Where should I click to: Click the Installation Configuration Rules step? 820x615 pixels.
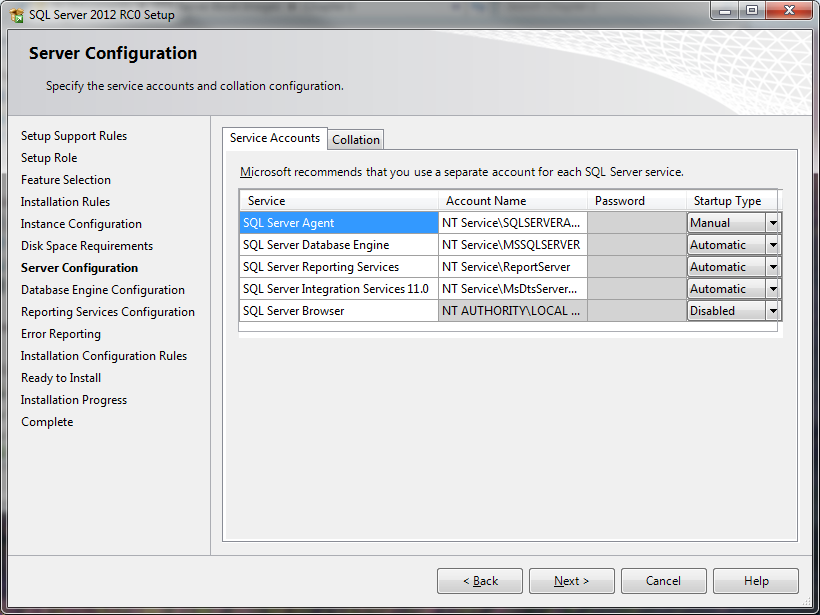104,356
